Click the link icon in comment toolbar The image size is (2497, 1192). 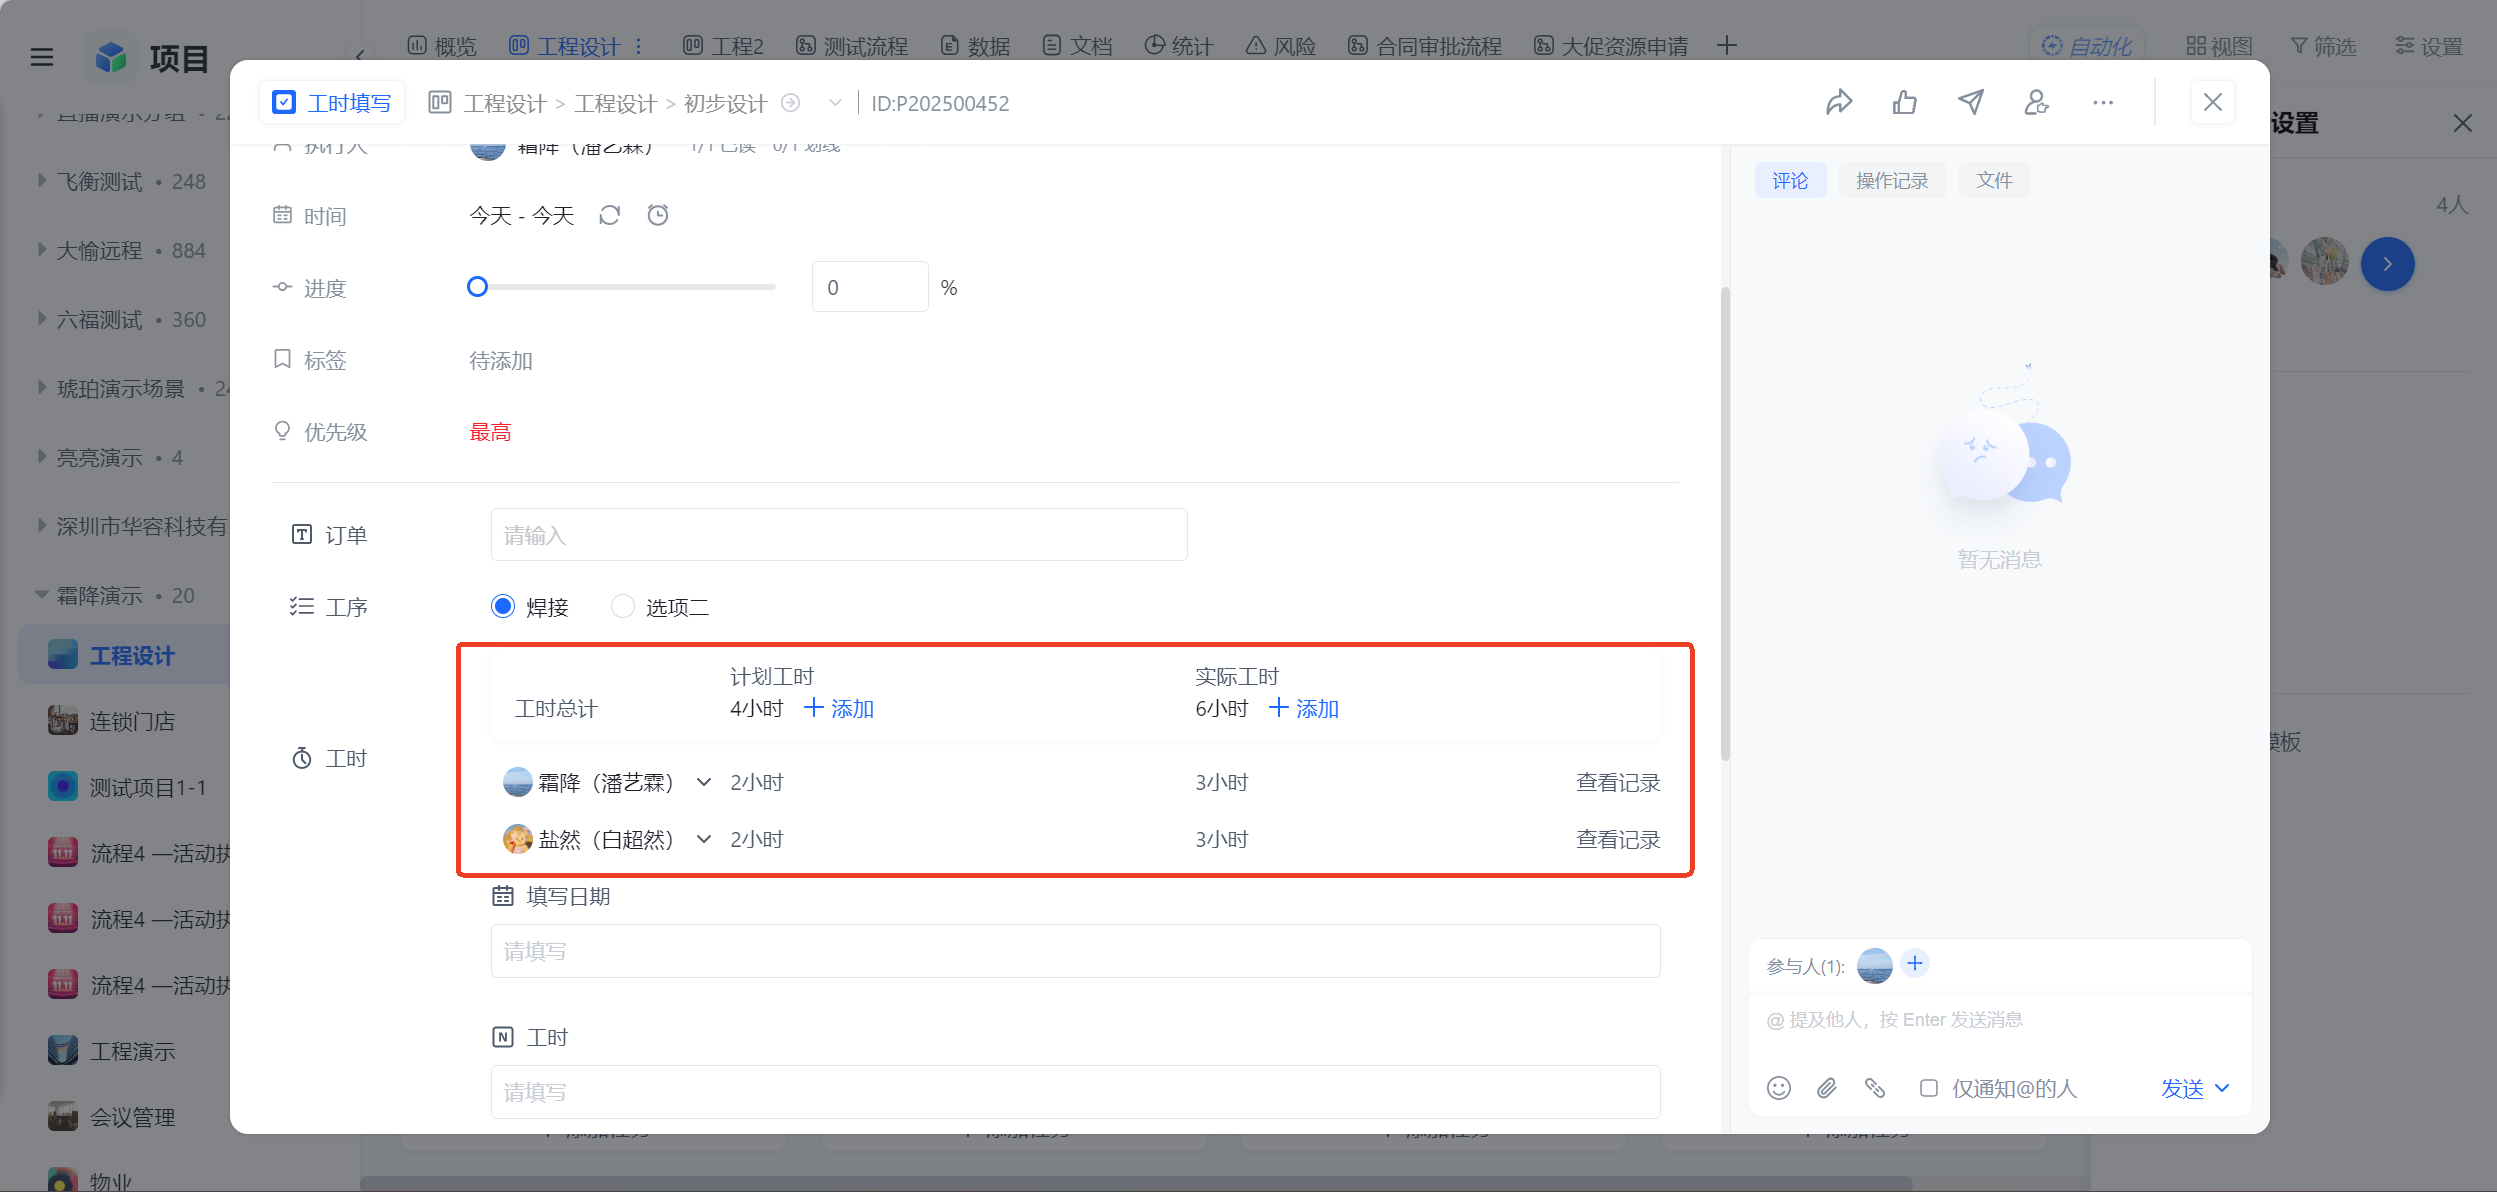(x=1875, y=1088)
